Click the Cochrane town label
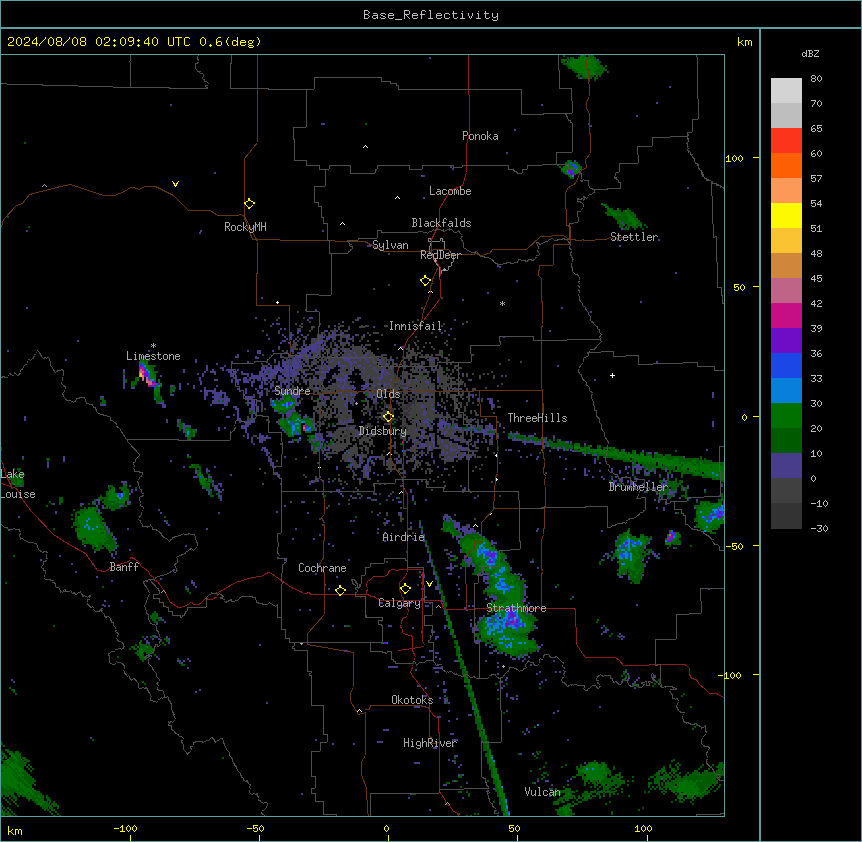 click(322, 568)
